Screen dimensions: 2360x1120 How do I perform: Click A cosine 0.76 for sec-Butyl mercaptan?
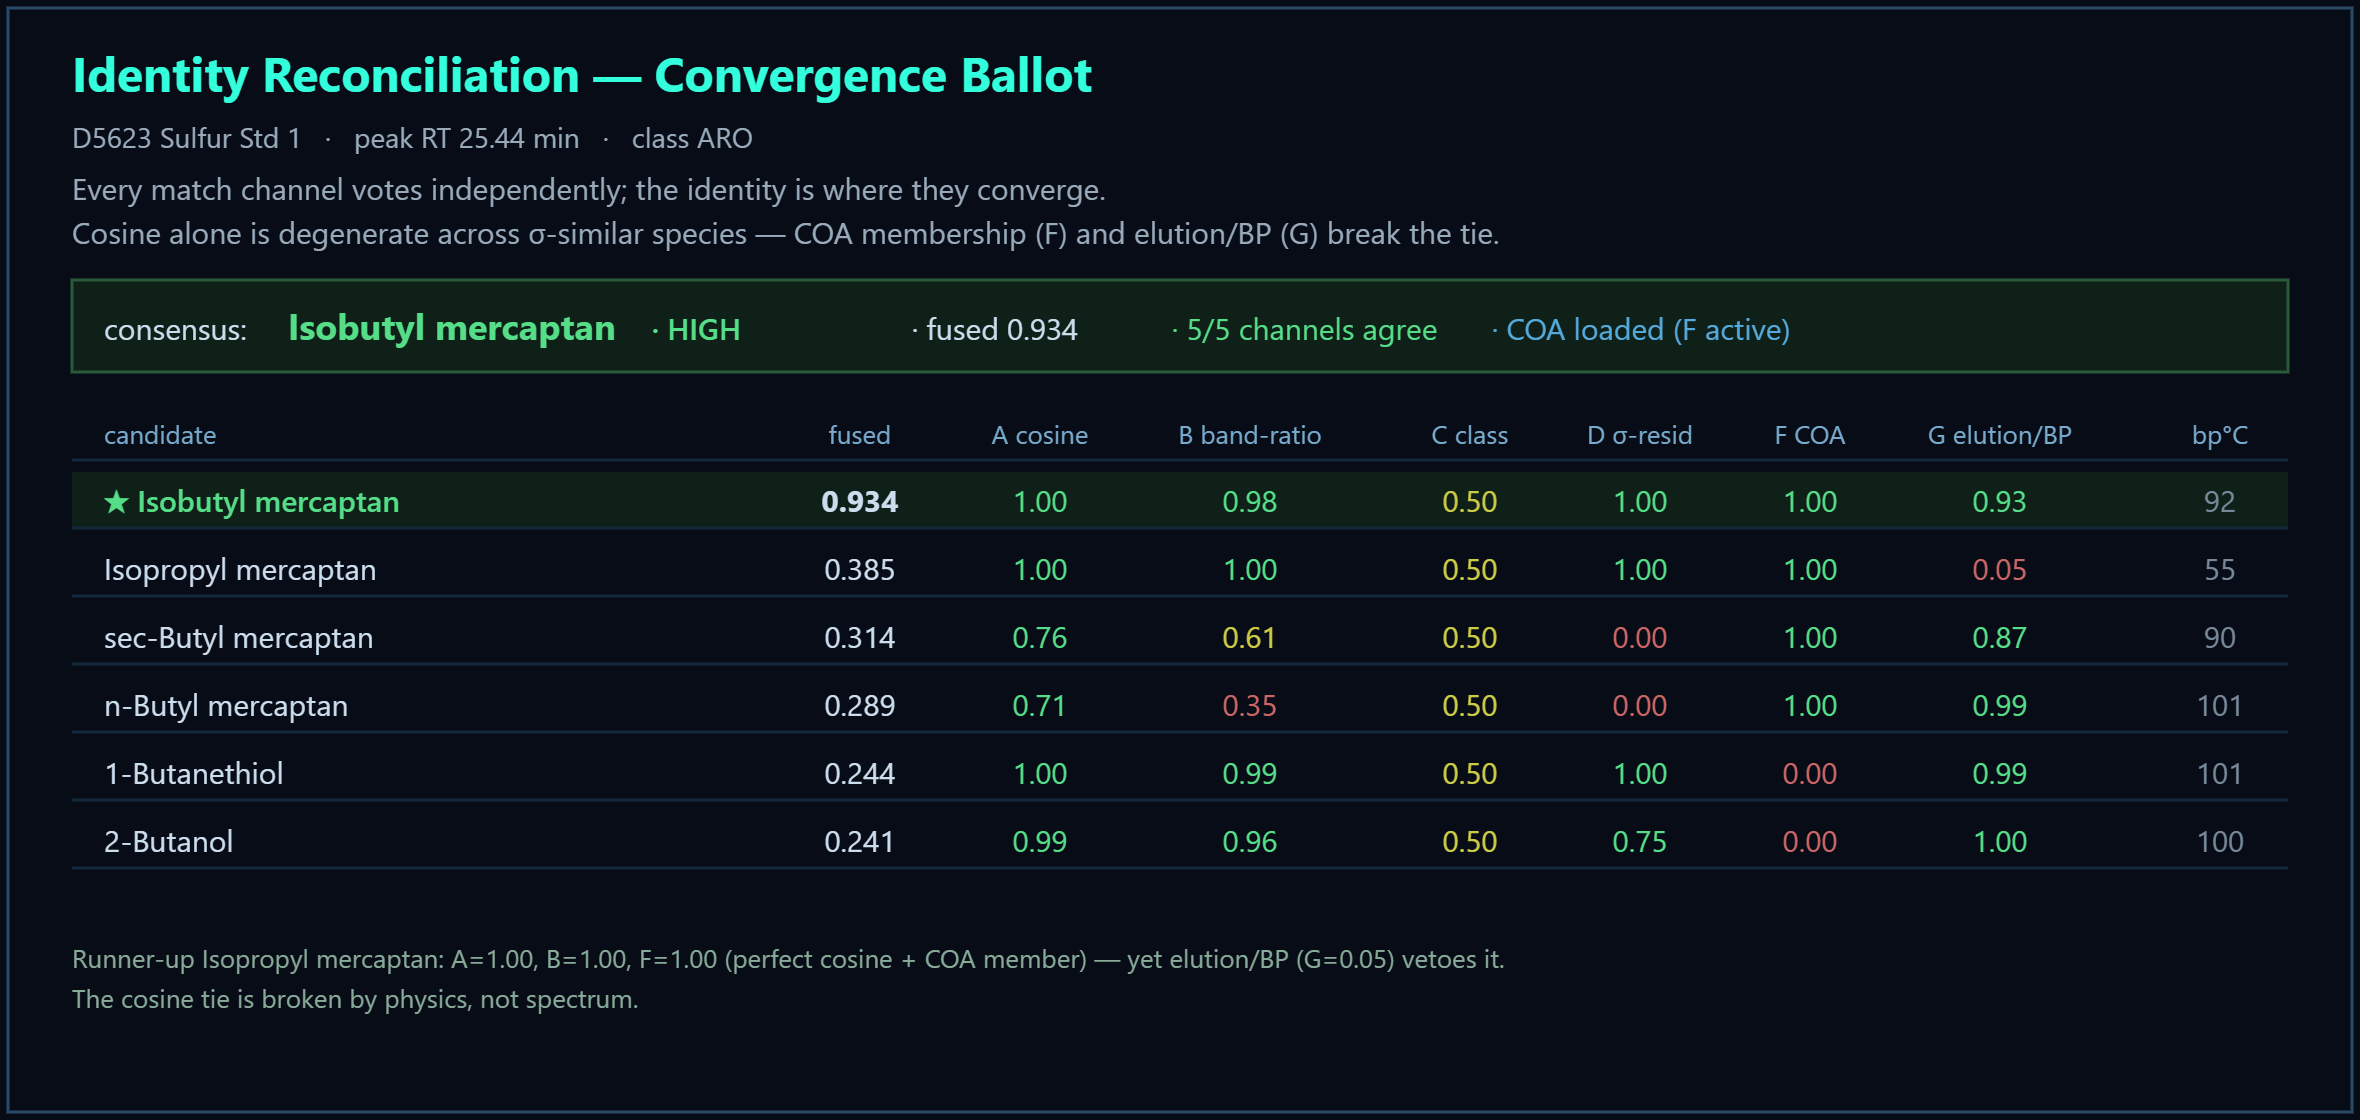[x=1039, y=638]
